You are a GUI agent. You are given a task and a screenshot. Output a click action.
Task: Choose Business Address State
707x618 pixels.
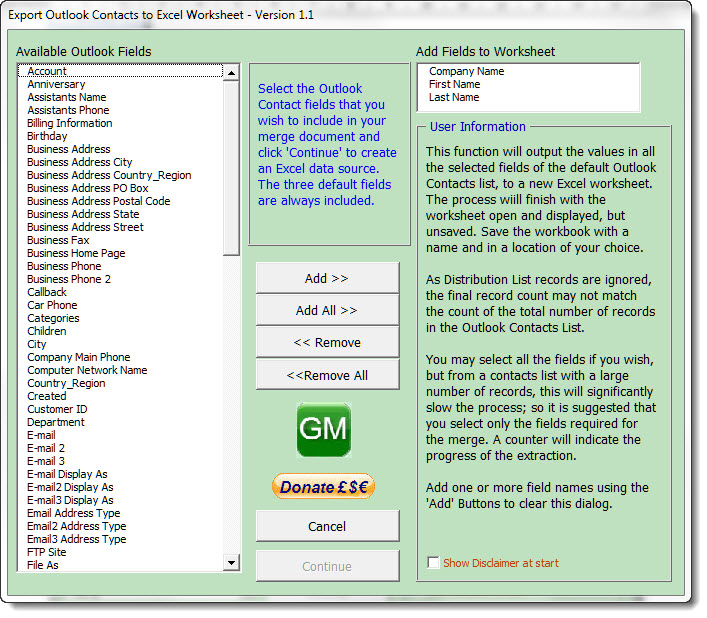pyautogui.click(x=120, y=214)
